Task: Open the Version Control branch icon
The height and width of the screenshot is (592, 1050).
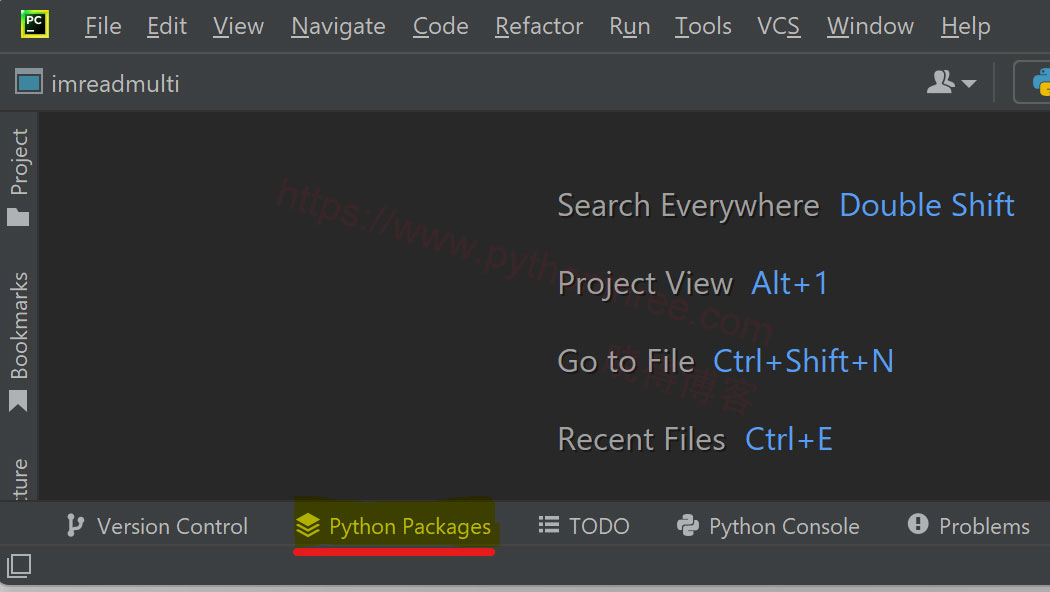Action: 73,525
